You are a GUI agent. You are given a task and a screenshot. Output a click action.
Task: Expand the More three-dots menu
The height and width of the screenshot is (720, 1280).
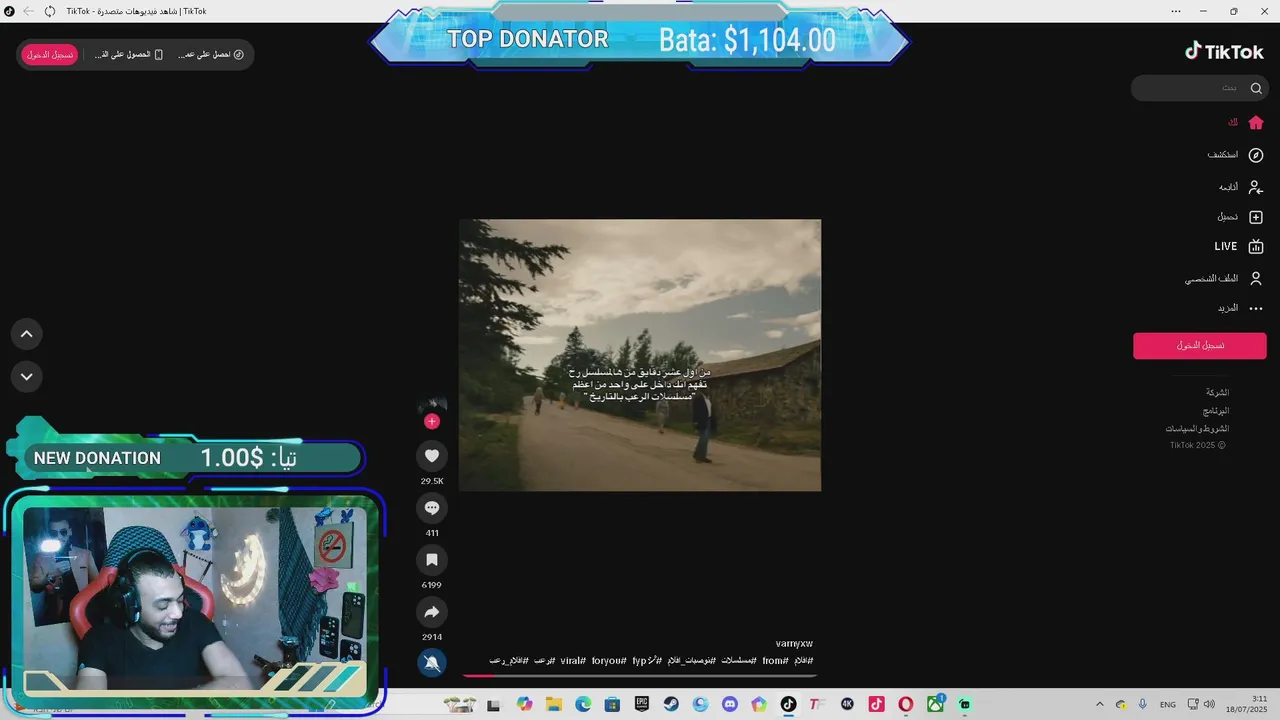coord(1241,308)
